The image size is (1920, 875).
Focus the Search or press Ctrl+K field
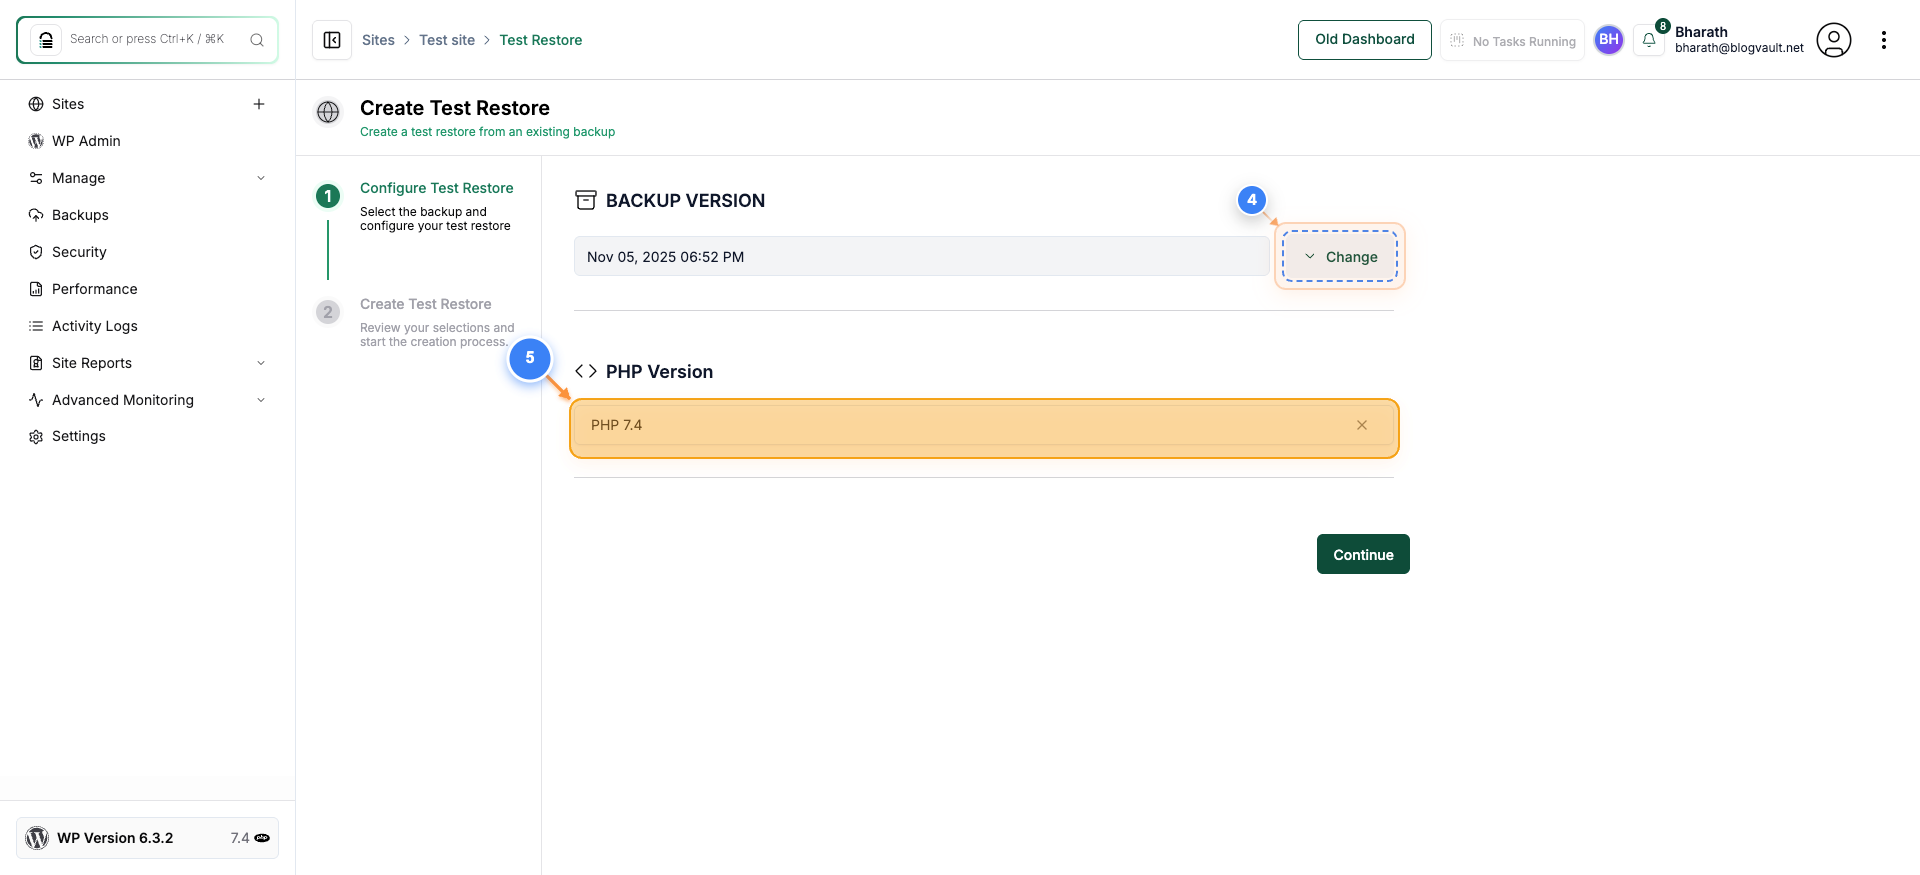pos(147,40)
